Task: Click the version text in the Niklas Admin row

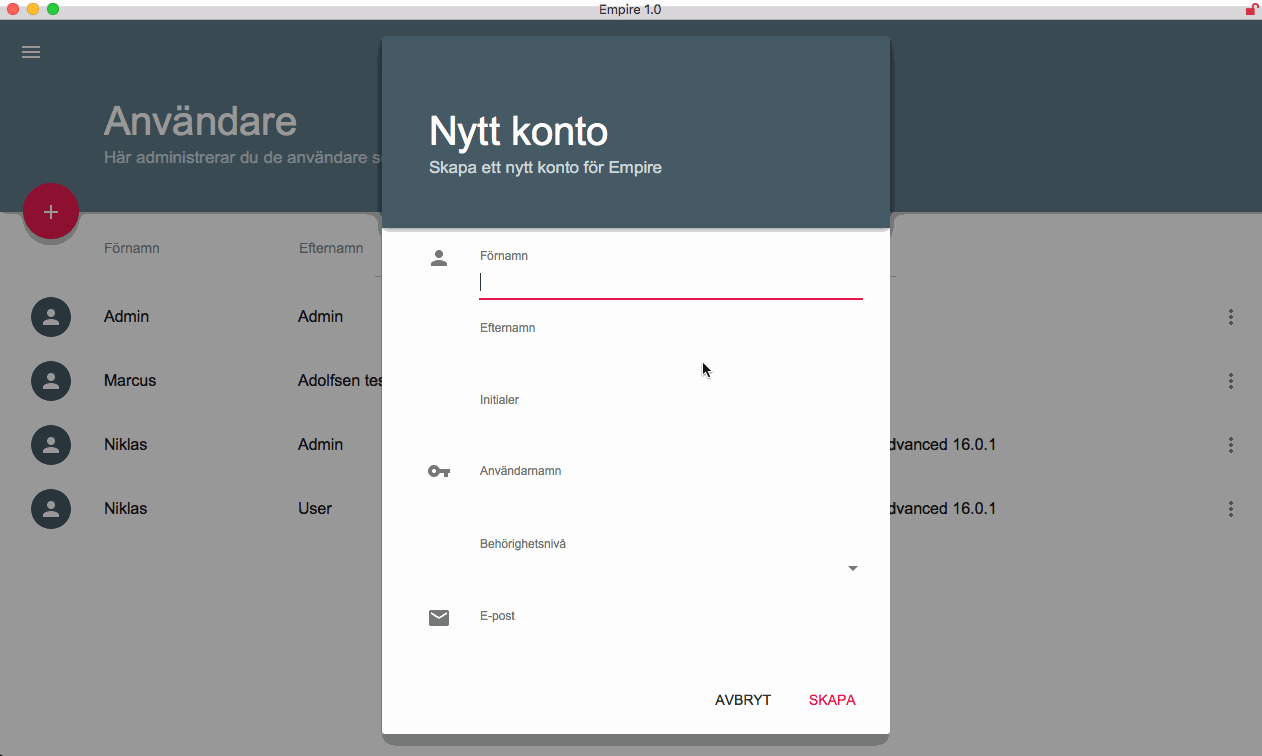Action: coord(943,445)
